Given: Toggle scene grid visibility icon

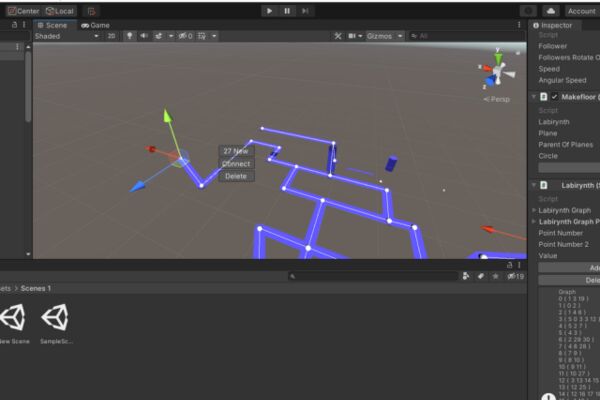Looking at the screenshot, I should tap(202, 36).
